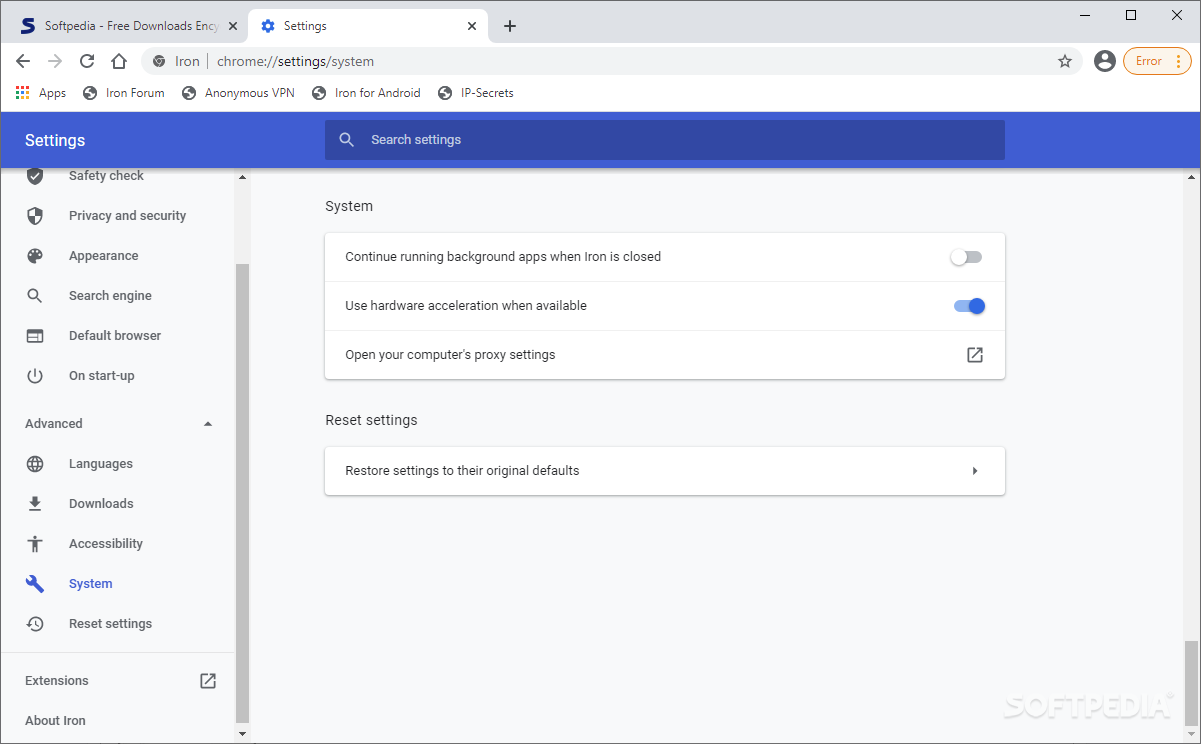Switch to the Settings tab
The image size is (1201, 744).
[x=368, y=26]
